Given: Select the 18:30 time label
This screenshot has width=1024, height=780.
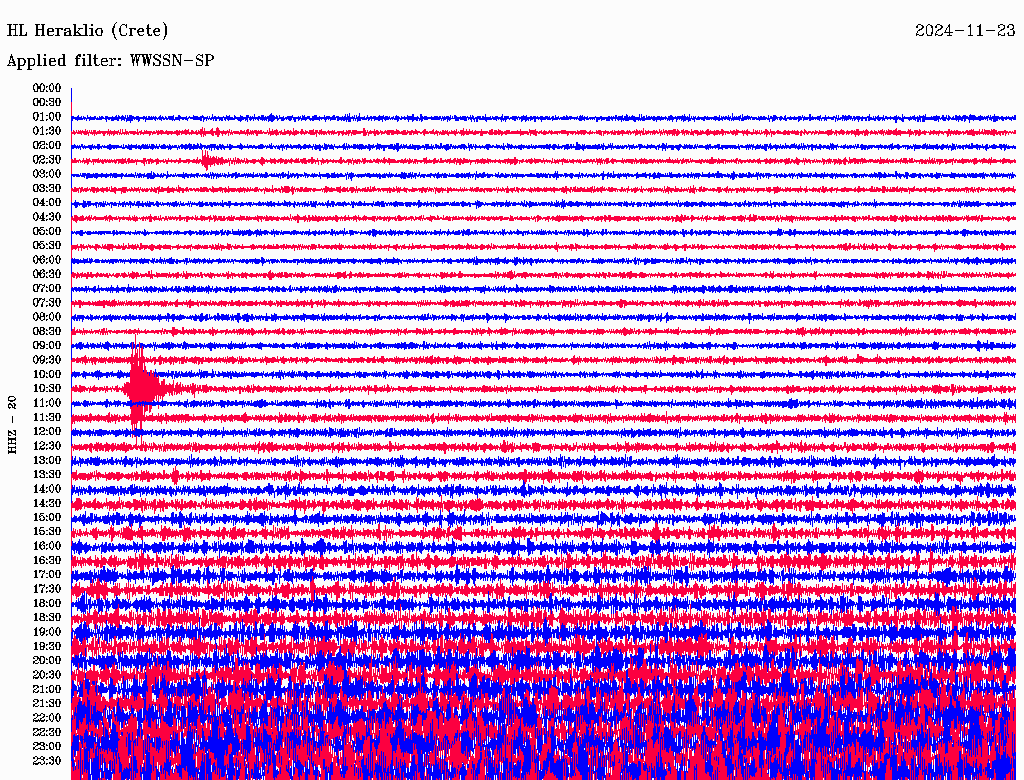Looking at the screenshot, I should 46,618.
